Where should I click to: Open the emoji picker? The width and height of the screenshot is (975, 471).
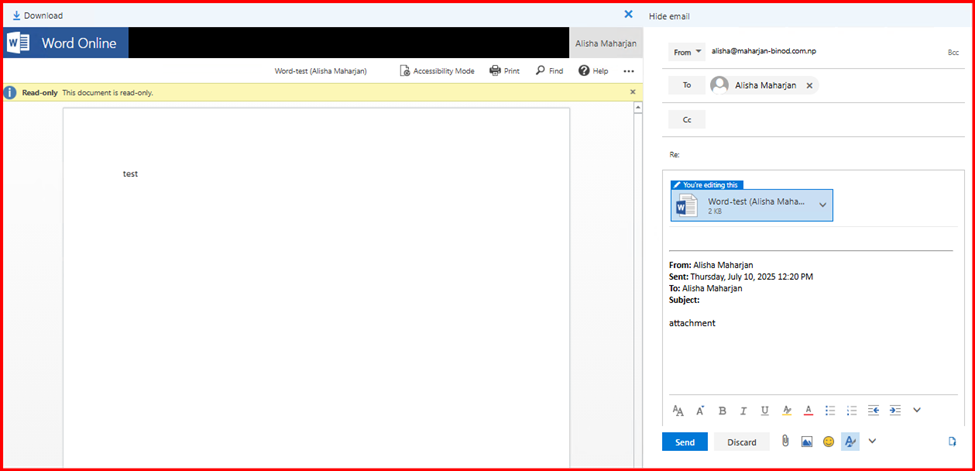[828, 441]
